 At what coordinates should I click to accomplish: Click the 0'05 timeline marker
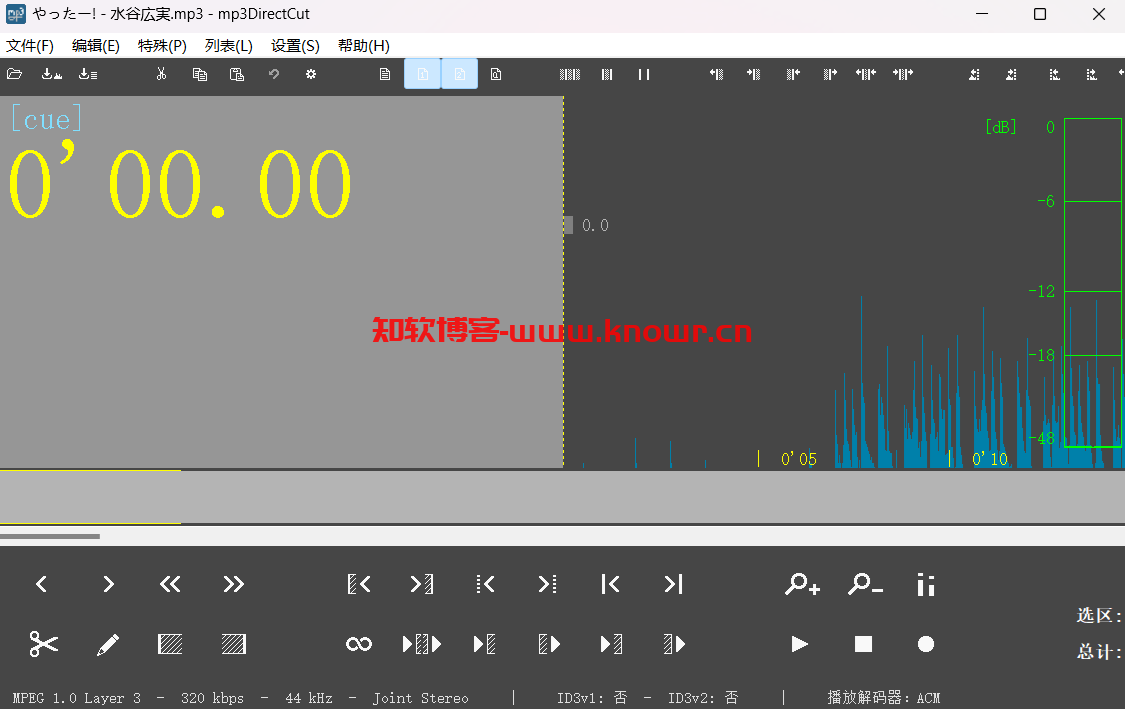pyautogui.click(x=799, y=459)
